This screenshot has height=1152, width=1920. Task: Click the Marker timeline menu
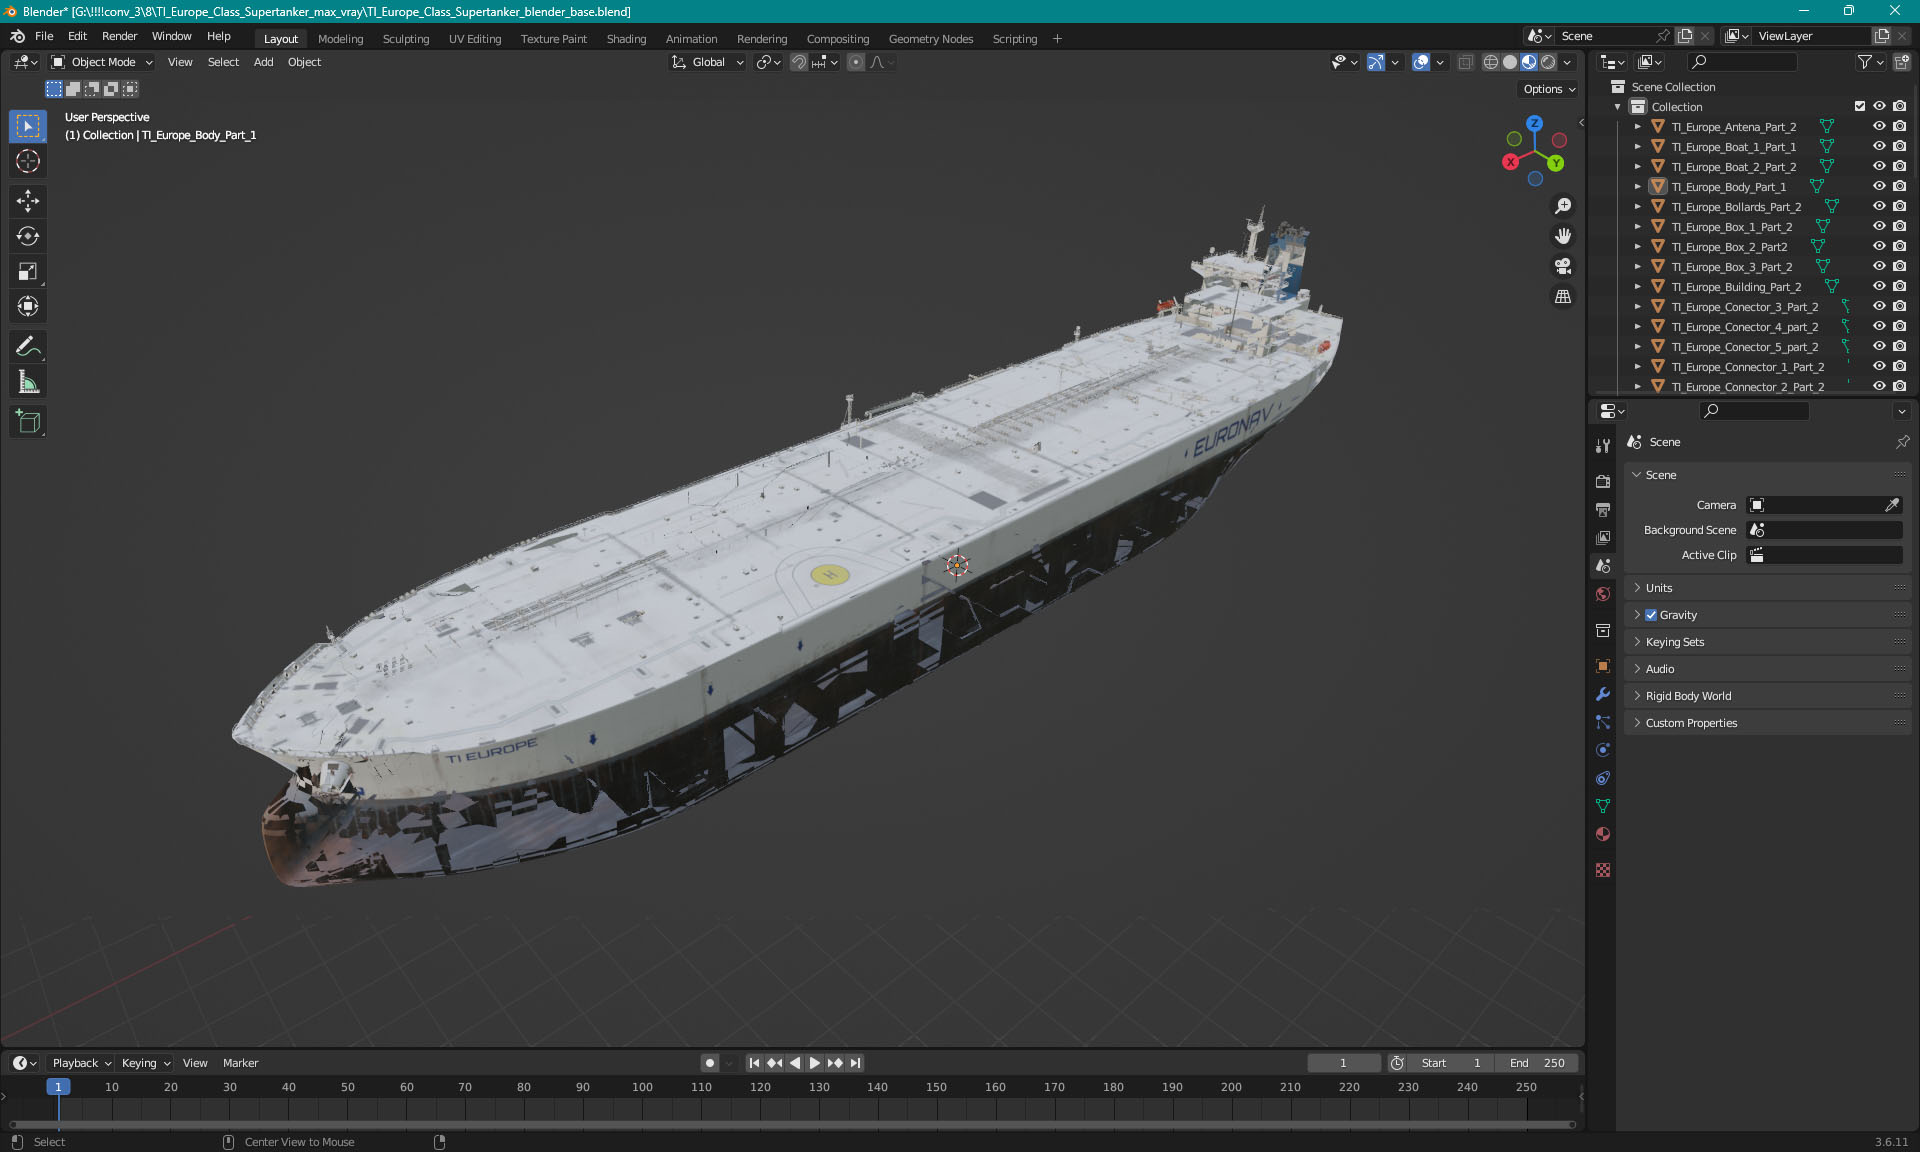pos(240,1063)
